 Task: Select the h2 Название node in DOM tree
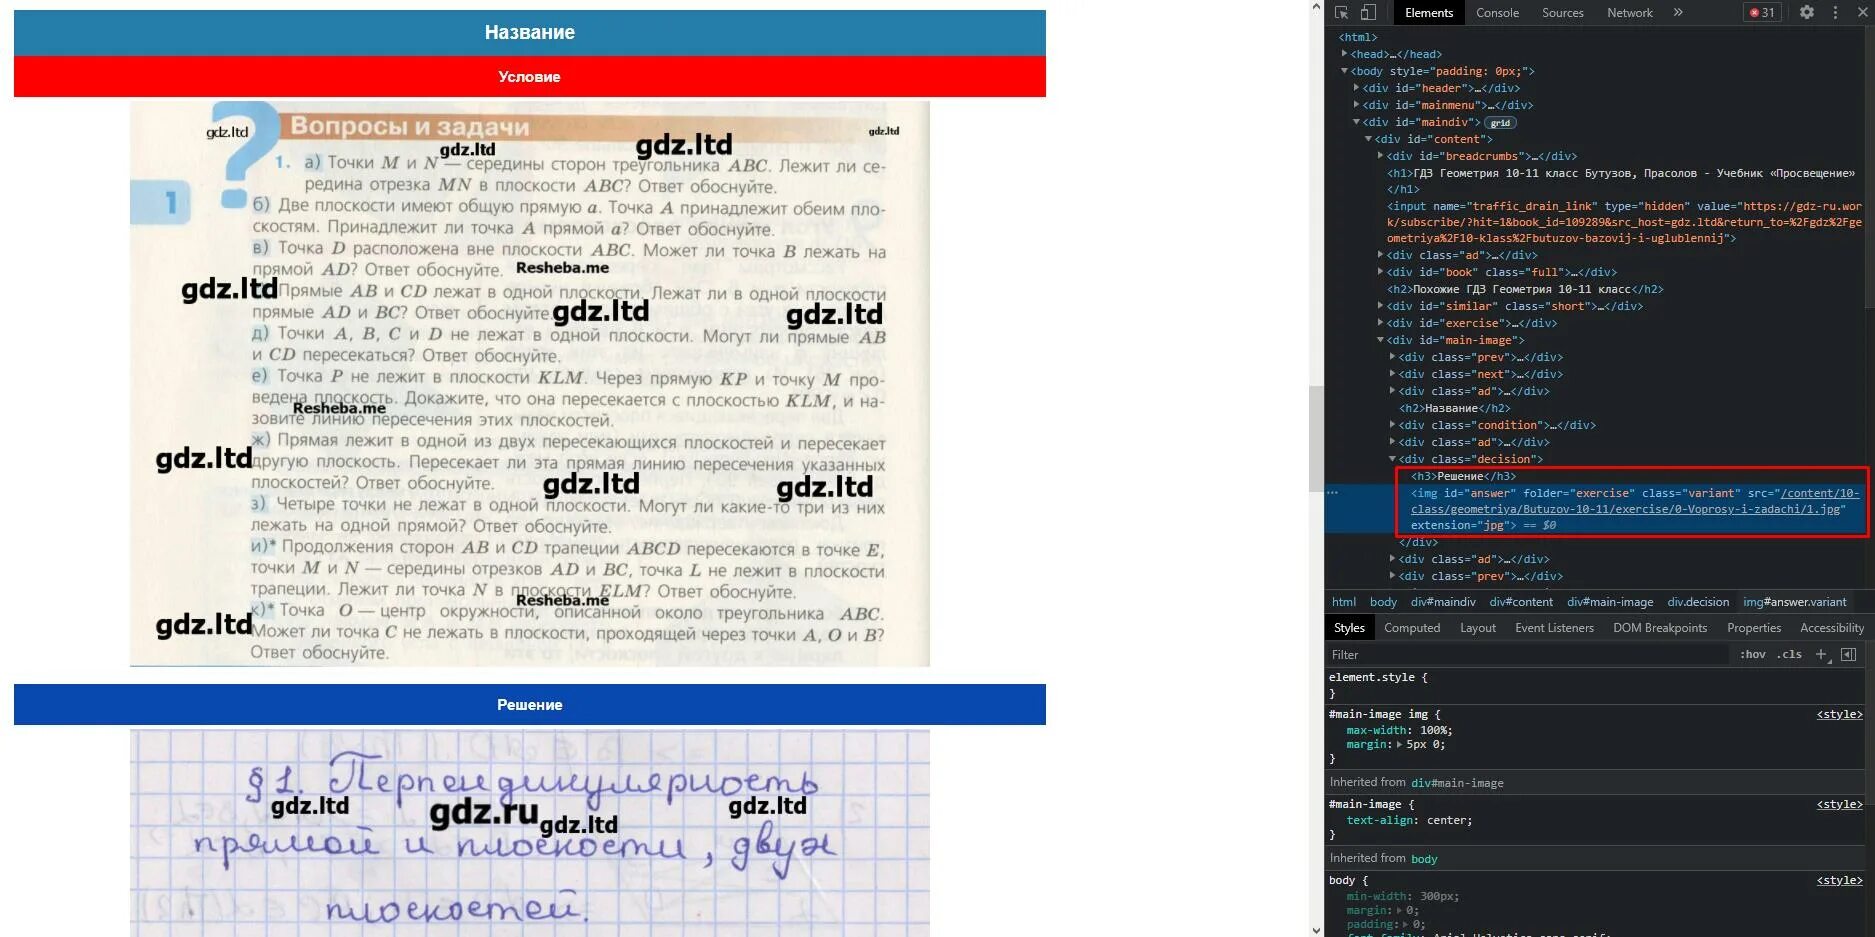tap(1454, 408)
